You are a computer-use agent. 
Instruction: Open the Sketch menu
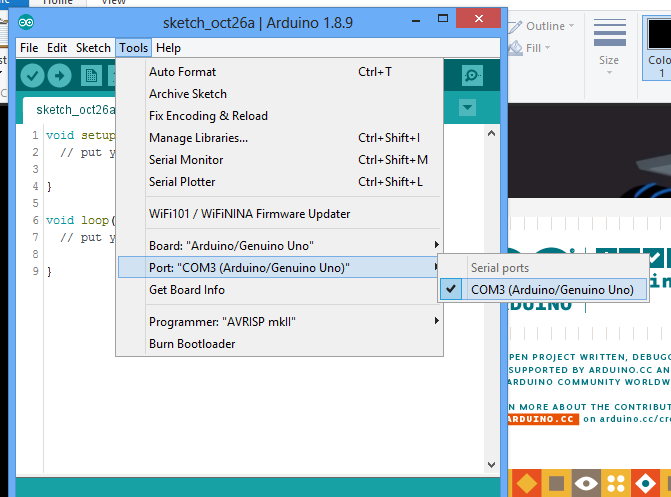tap(93, 48)
